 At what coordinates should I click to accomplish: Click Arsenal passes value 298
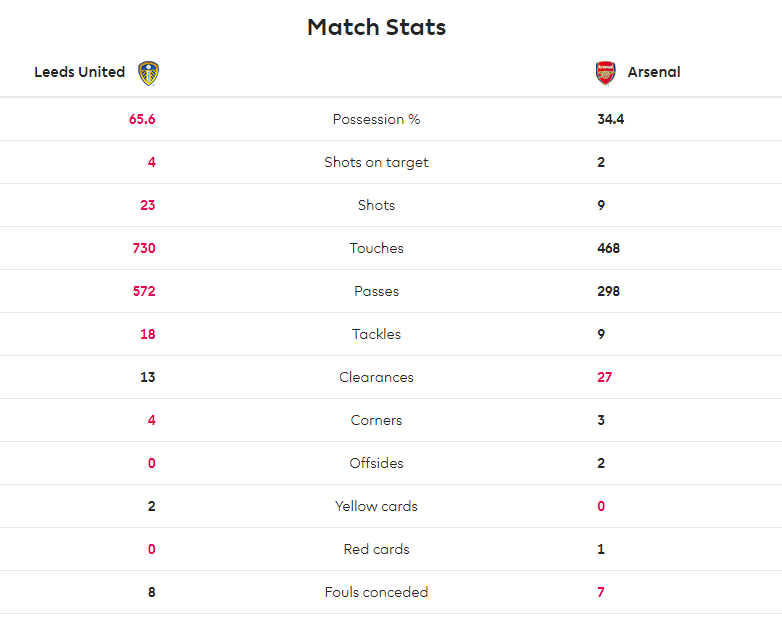[609, 291]
